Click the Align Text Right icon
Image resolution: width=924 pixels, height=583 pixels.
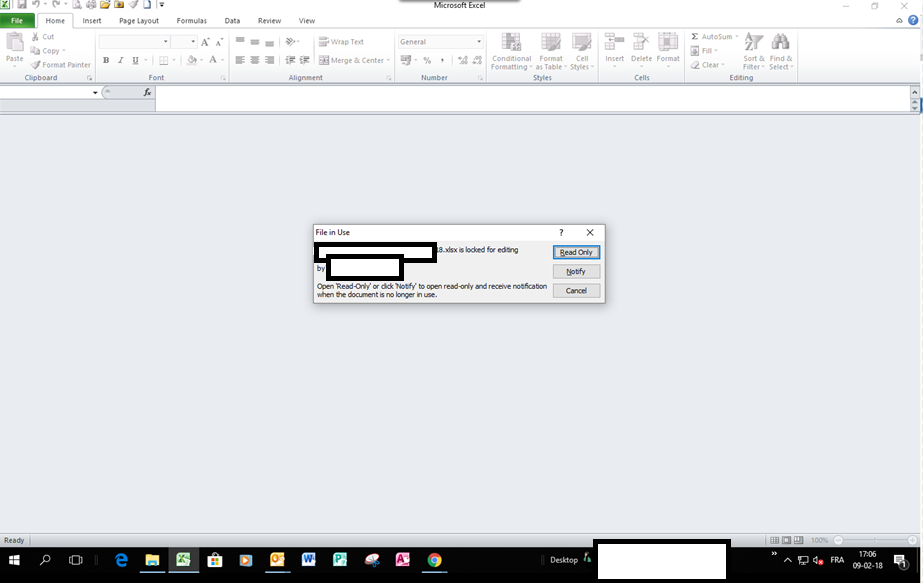tap(269, 60)
